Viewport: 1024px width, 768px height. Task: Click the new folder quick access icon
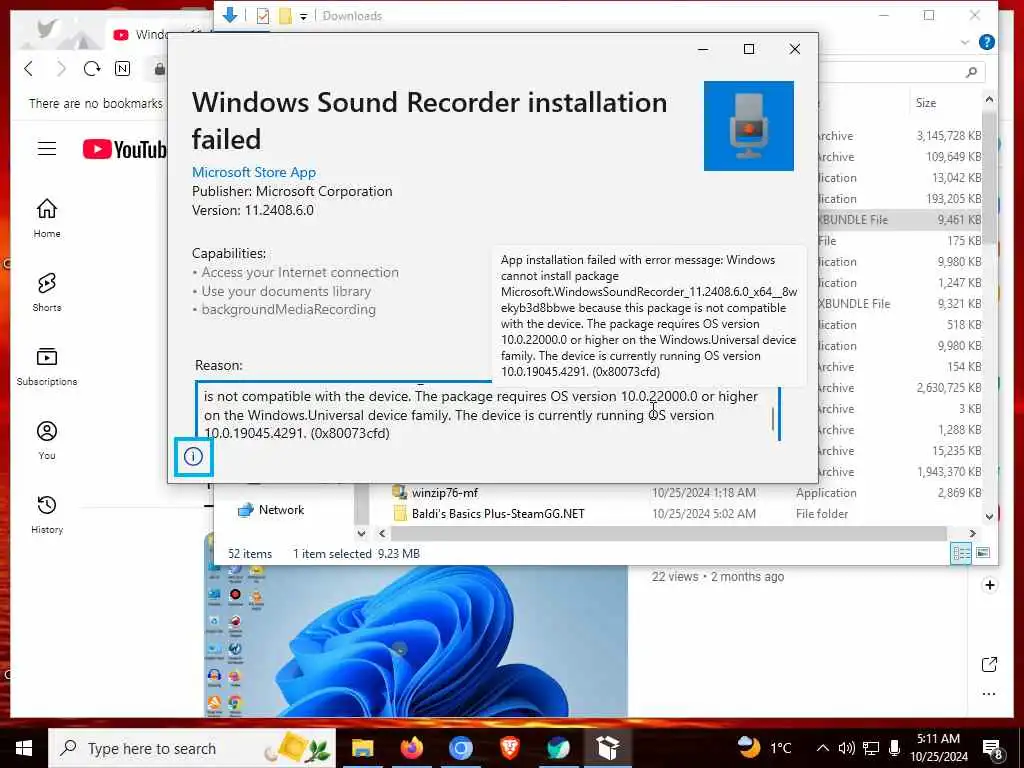(285, 16)
